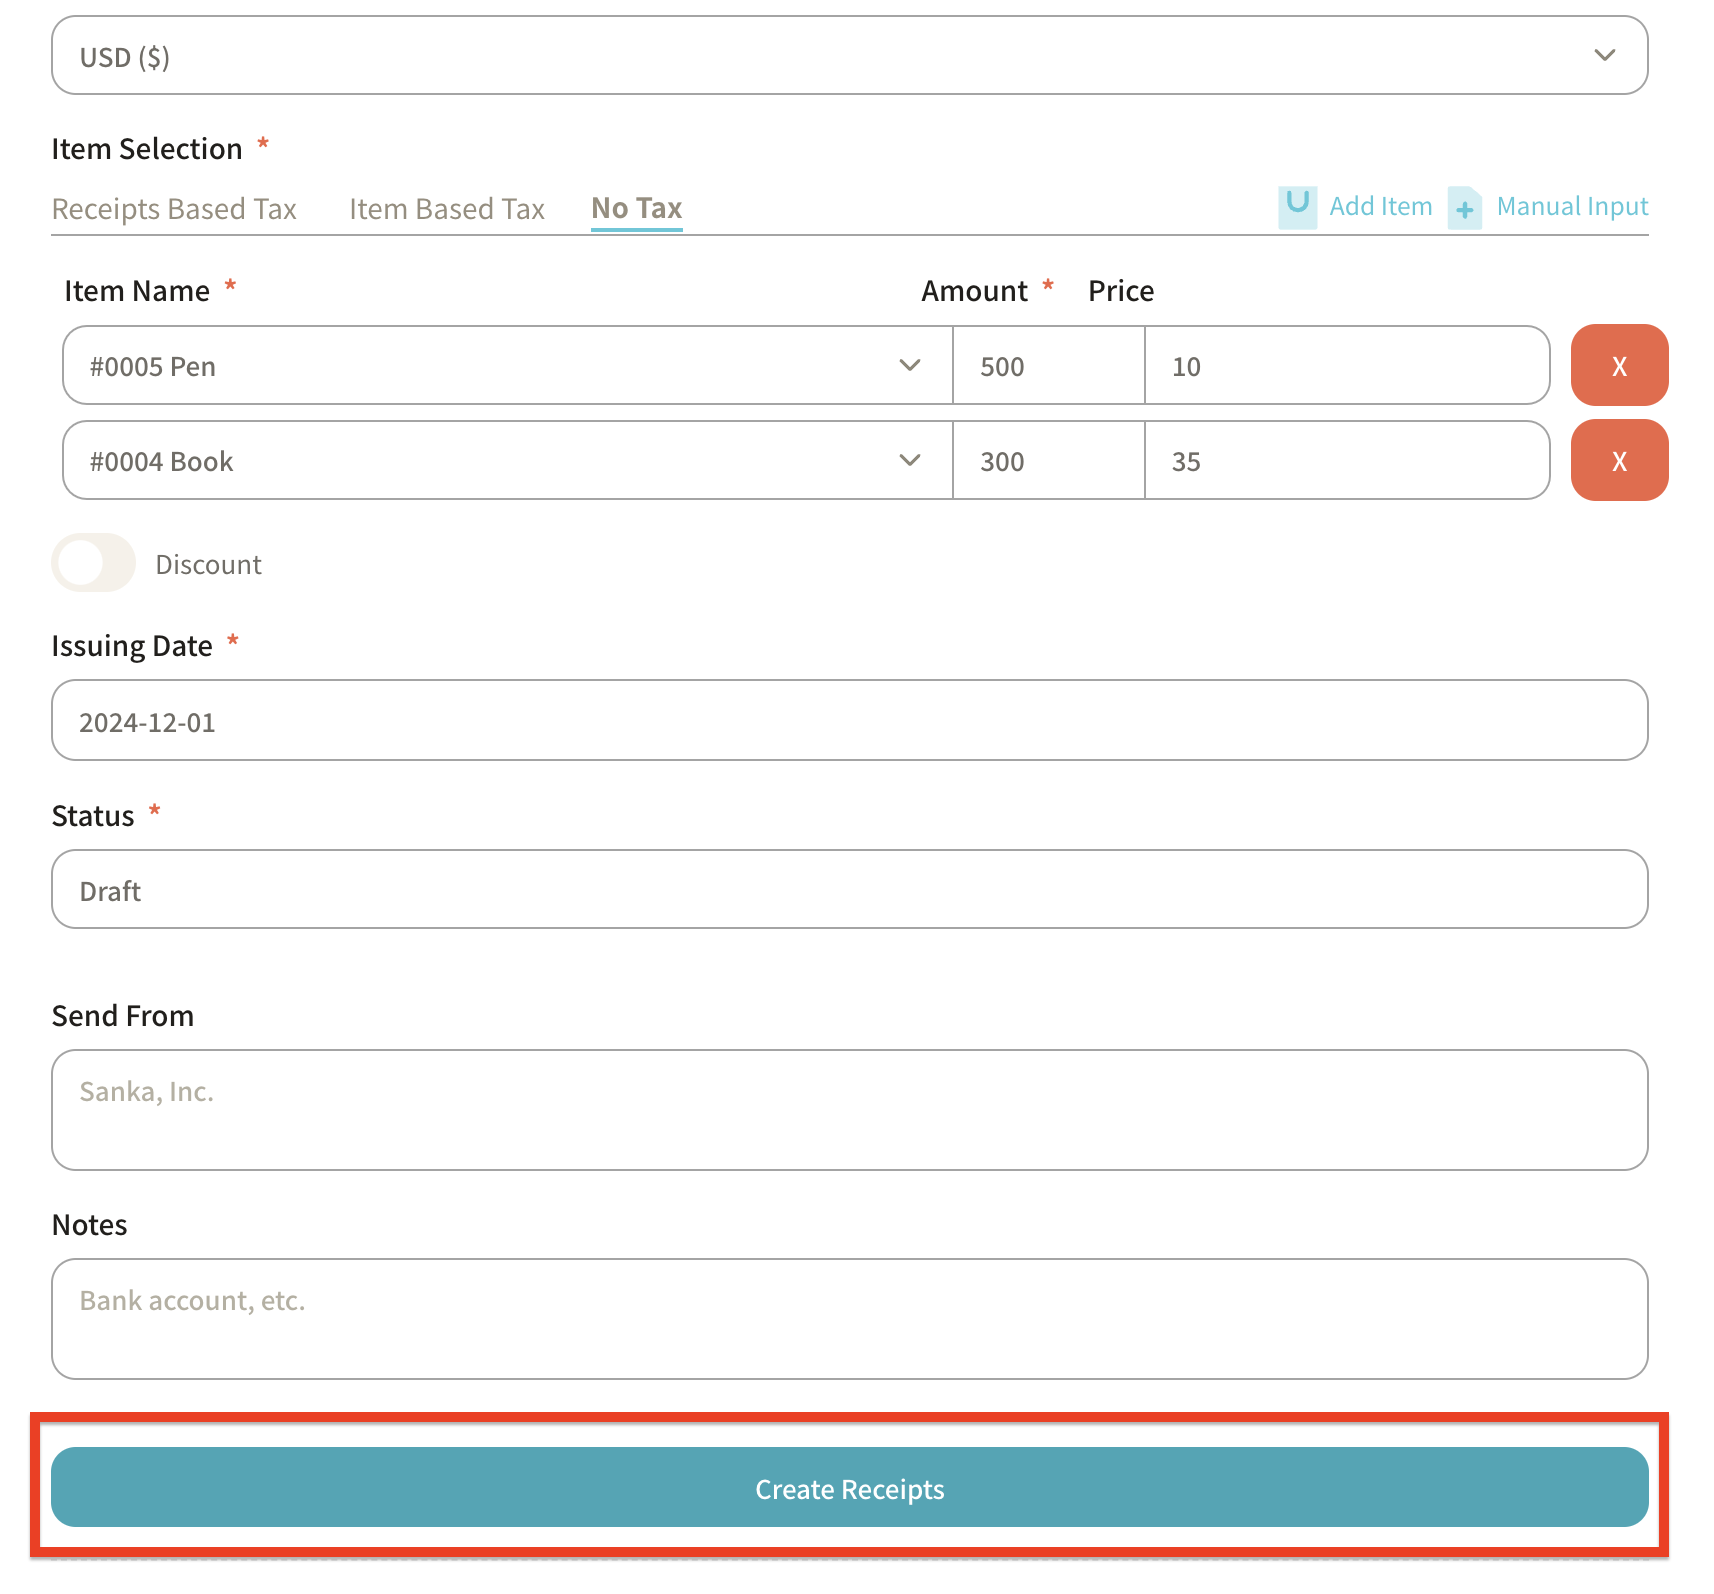Click the Manual Input link
The image size is (1714, 1594).
1571,207
